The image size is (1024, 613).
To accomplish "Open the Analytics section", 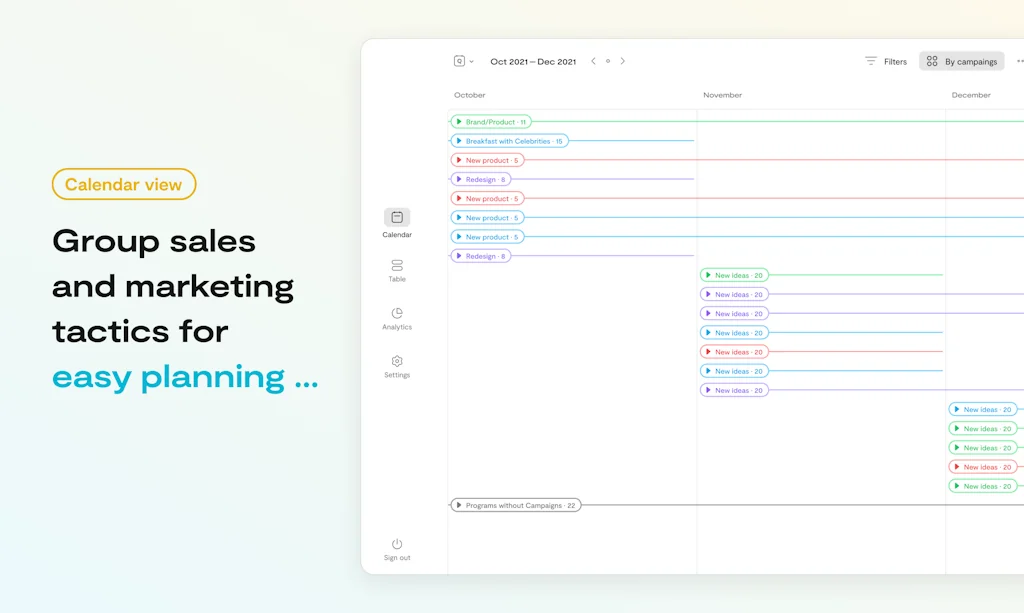I will coord(397,319).
